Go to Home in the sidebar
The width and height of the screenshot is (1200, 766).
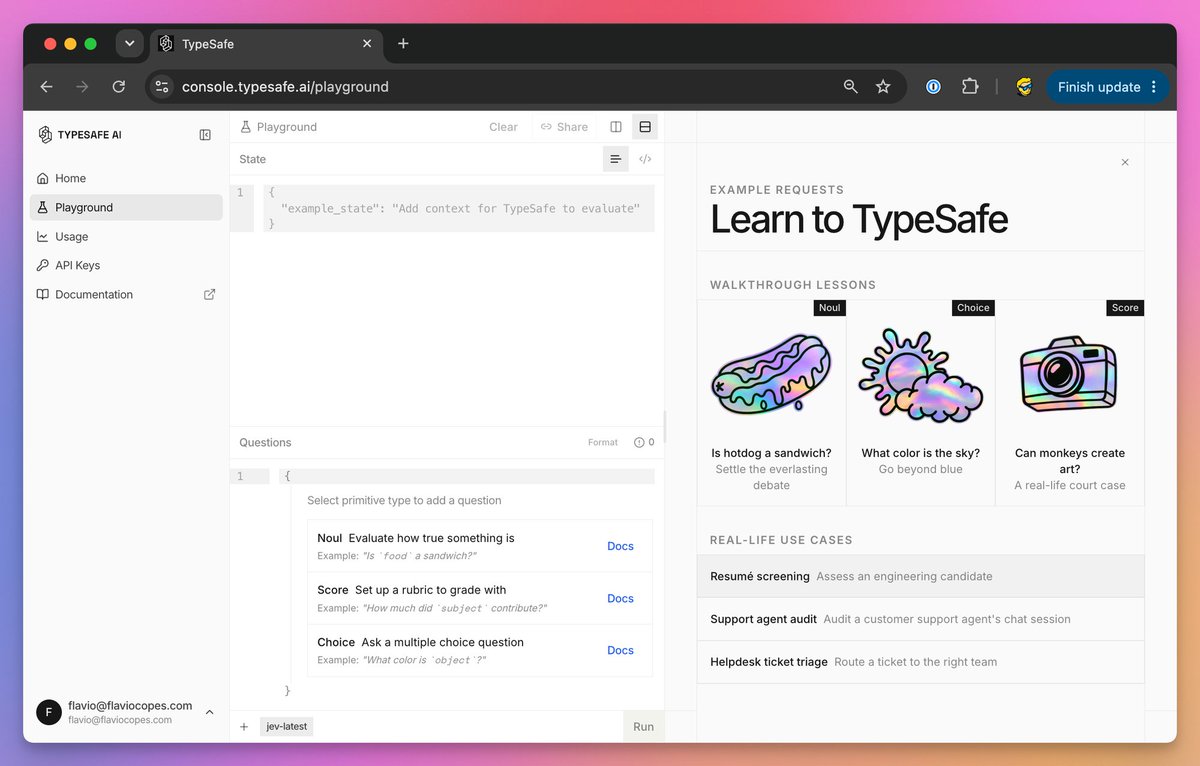(x=126, y=178)
